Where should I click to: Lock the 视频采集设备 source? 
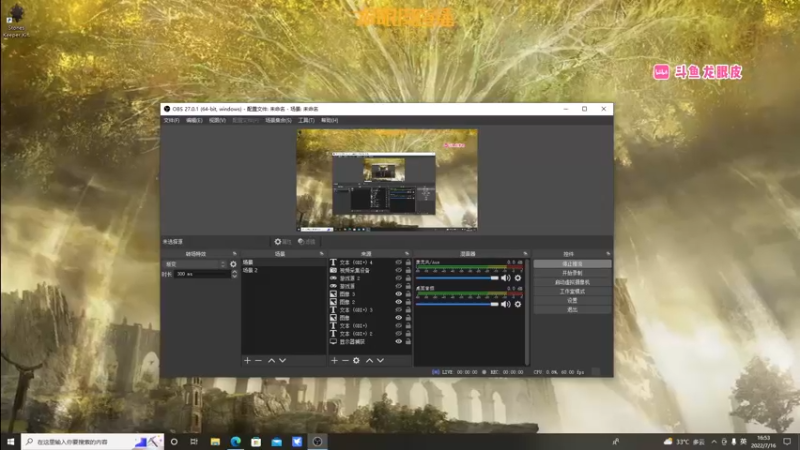(408, 270)
